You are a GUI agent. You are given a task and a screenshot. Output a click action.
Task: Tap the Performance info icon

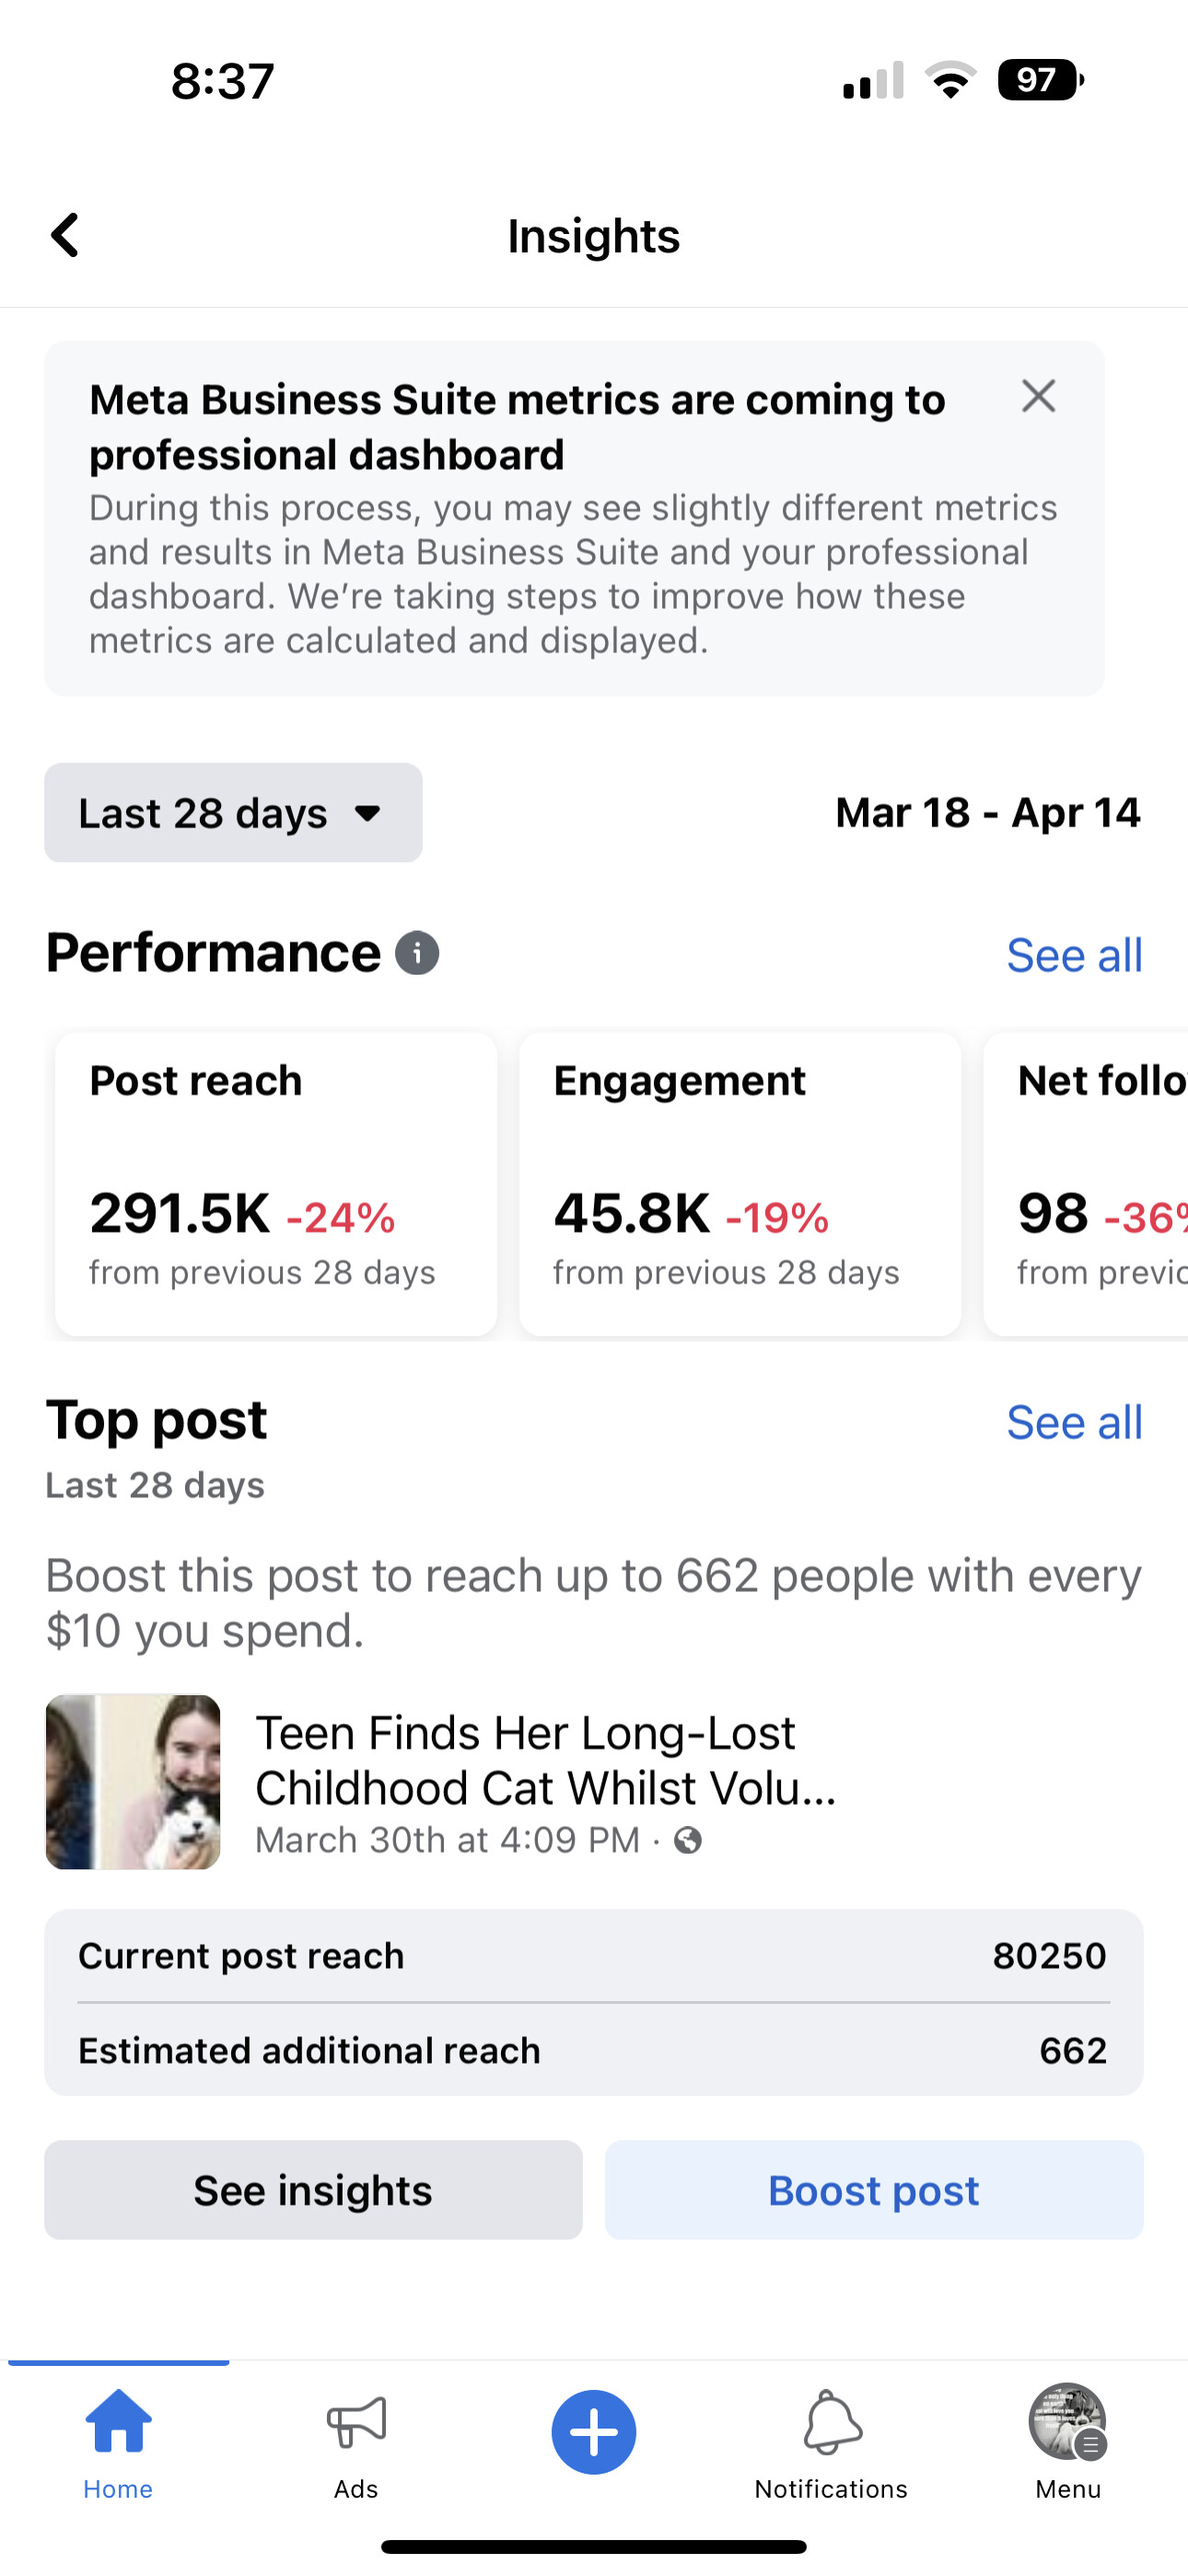pos(417,953)
